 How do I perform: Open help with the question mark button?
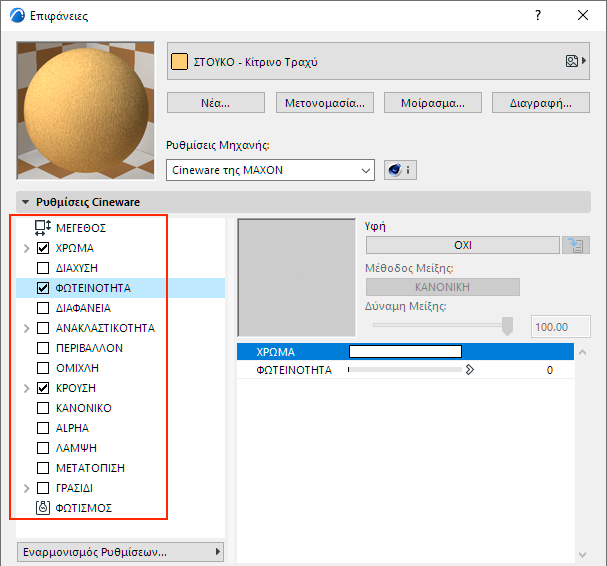[x=538, y=15]
